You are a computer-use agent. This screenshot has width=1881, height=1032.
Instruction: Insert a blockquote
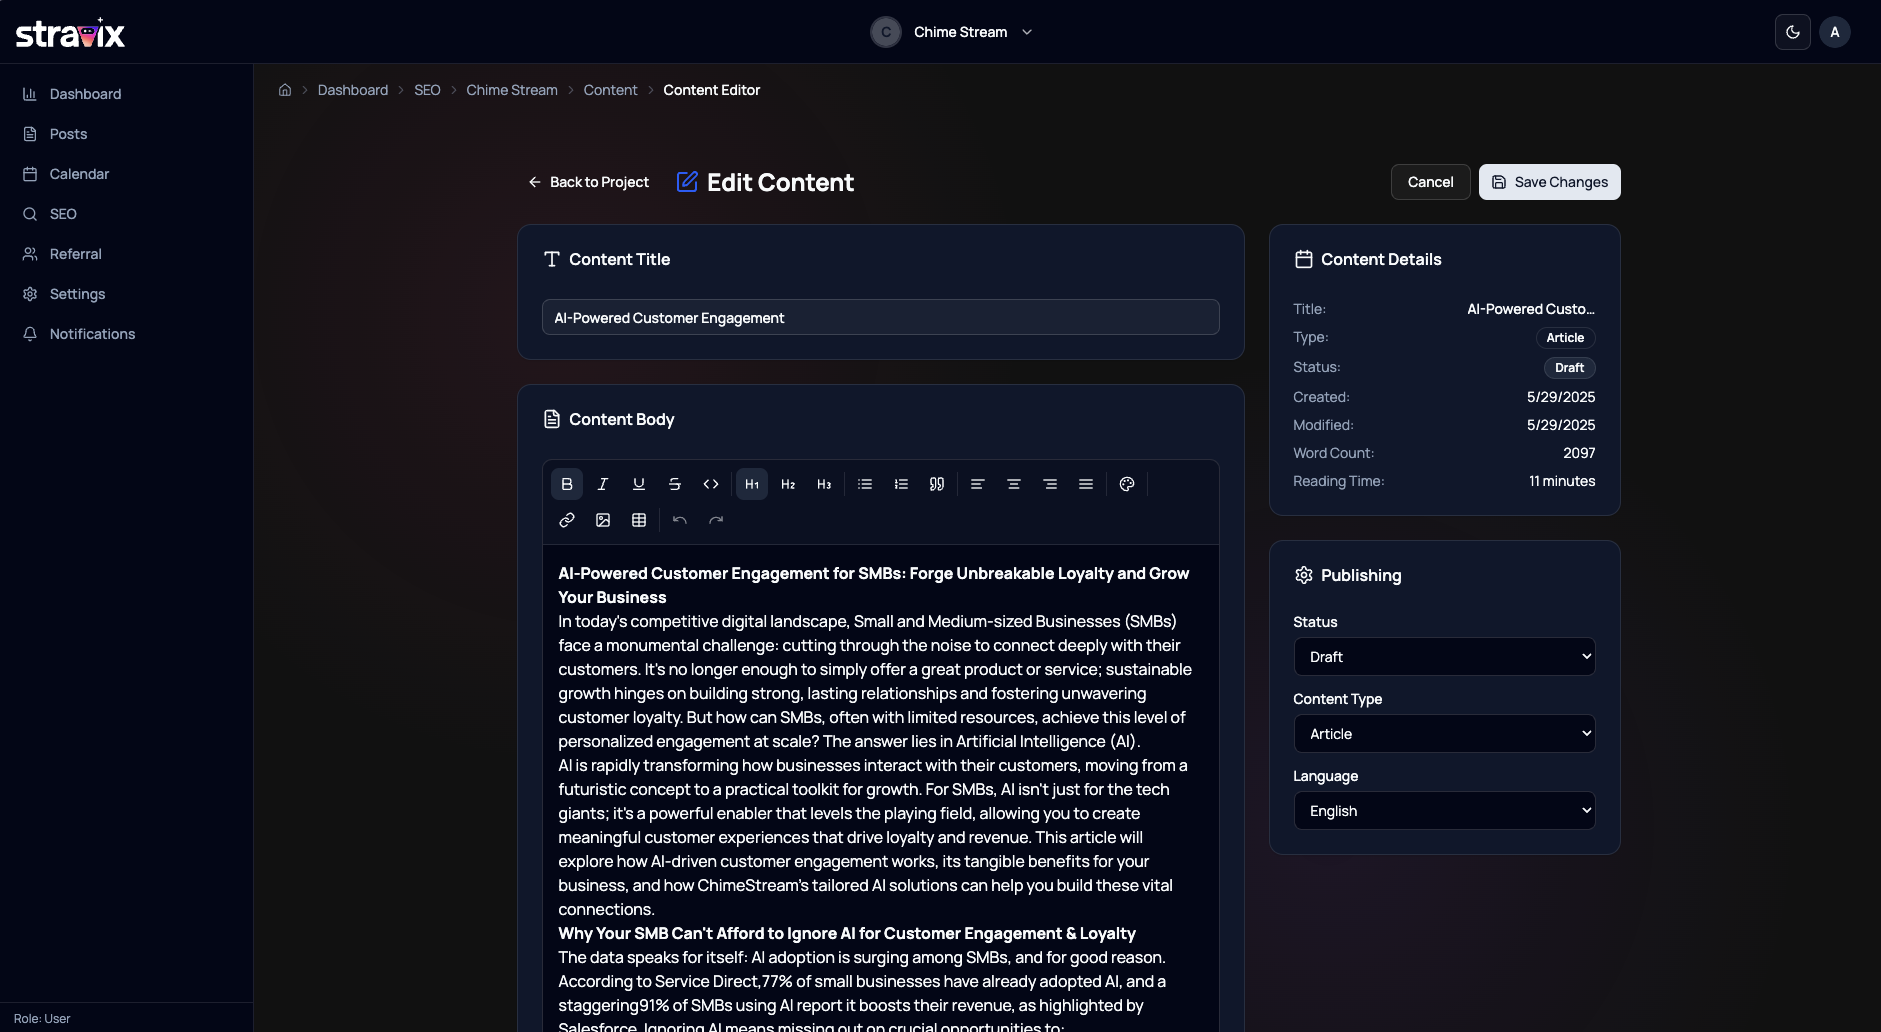[x=937, y=484]
